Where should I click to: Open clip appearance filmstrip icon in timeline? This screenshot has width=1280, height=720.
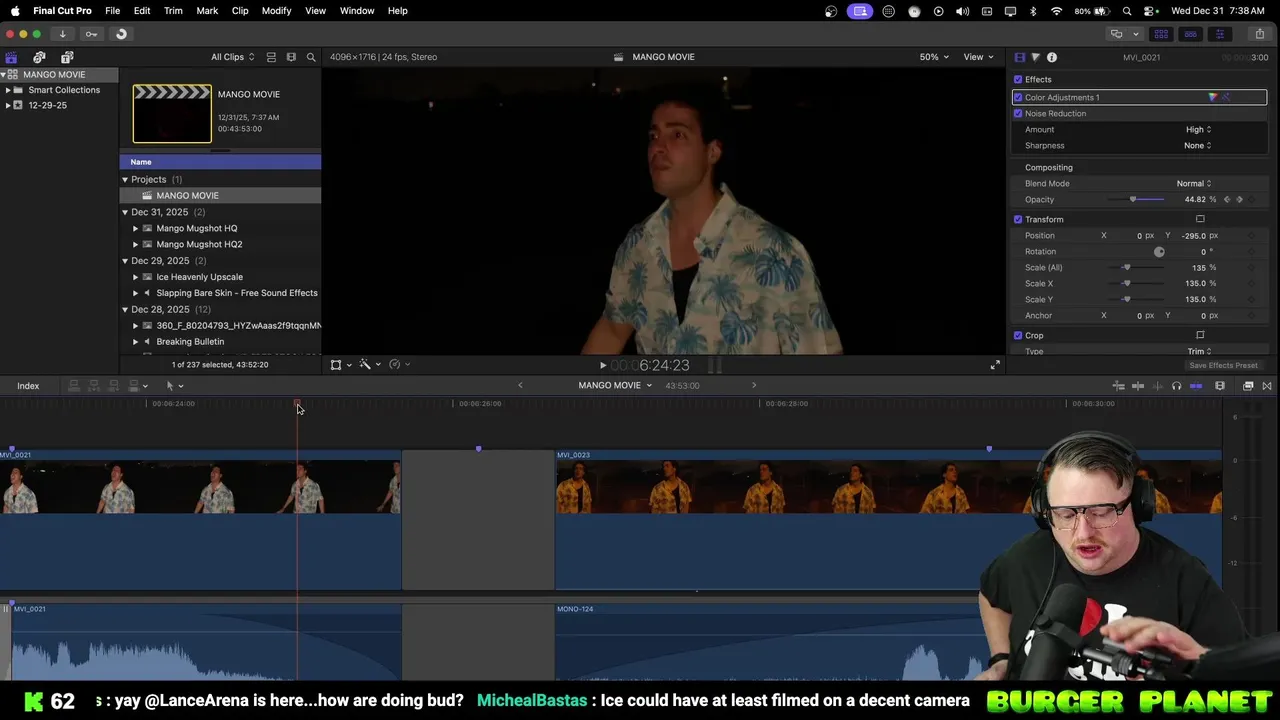[x=1220, y=386]
